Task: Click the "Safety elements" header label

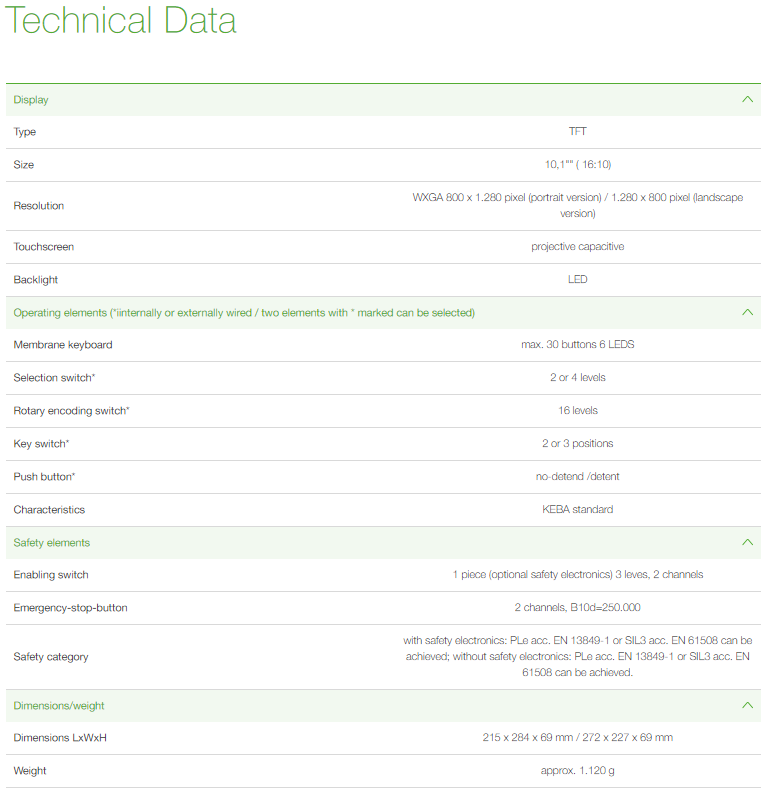Action: [51, 543]
